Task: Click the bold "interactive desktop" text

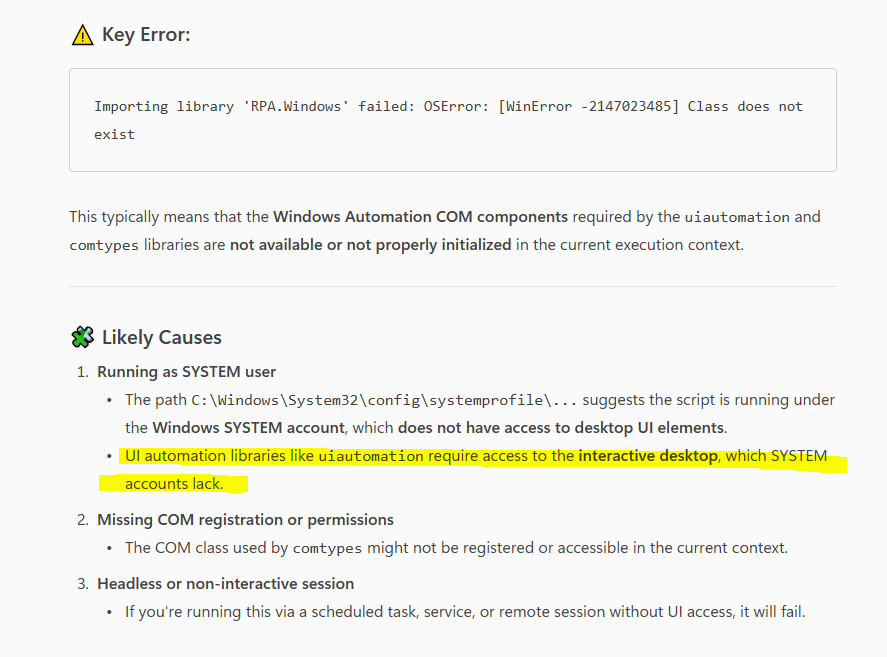Action: [x=646, y=456]
